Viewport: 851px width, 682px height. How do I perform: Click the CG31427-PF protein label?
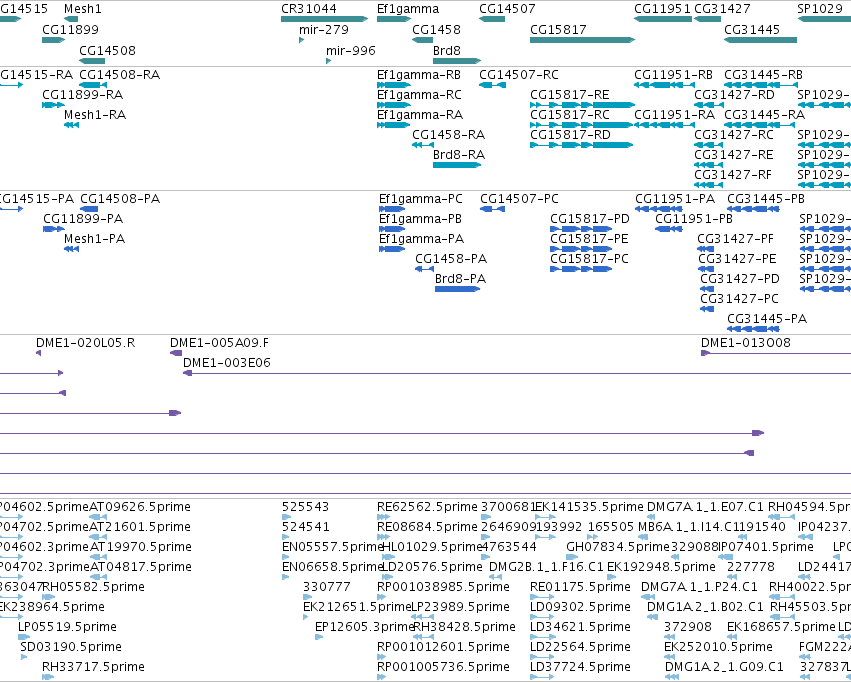pyautogui.click(x=735, y=239)
